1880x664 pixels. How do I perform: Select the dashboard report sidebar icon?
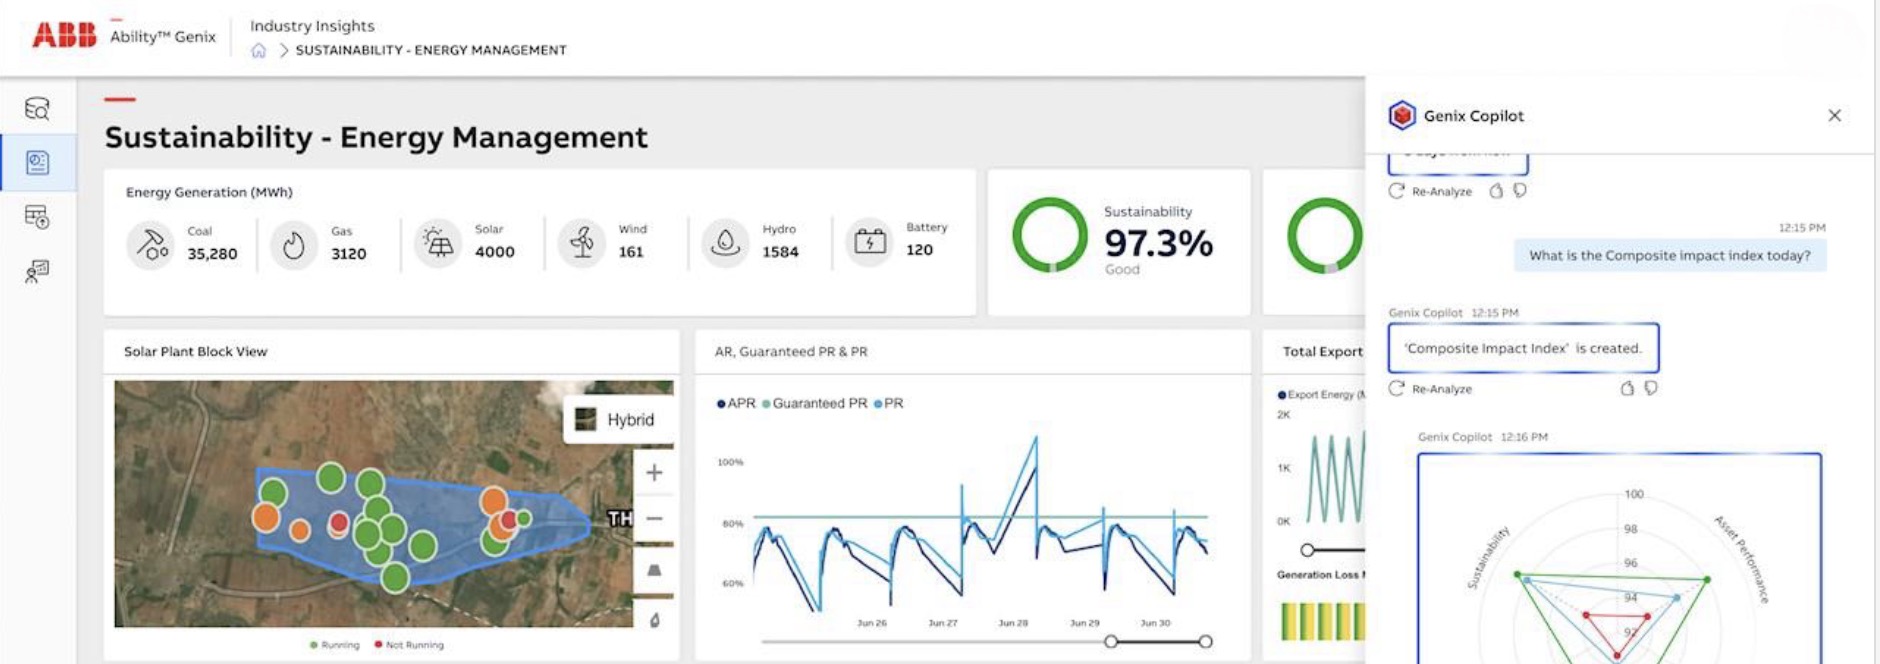pos(38,162)
